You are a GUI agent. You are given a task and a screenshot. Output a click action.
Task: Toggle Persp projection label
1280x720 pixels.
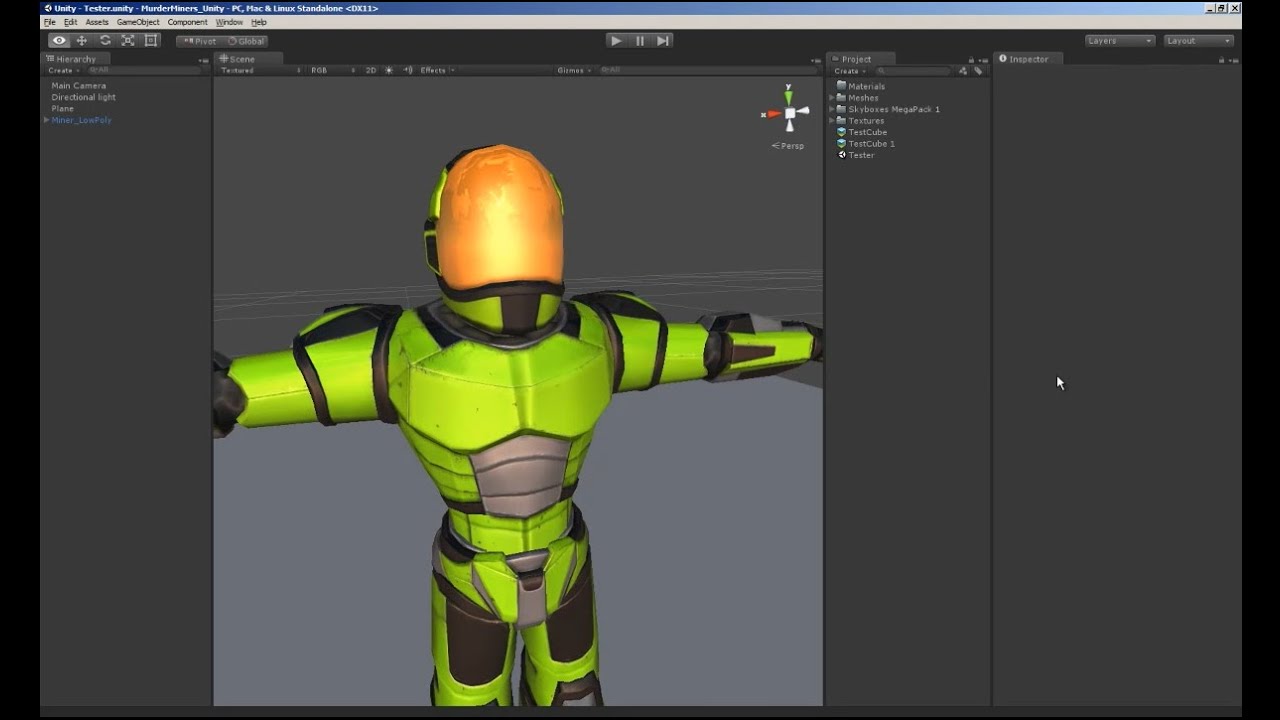[x=788, y=146]
